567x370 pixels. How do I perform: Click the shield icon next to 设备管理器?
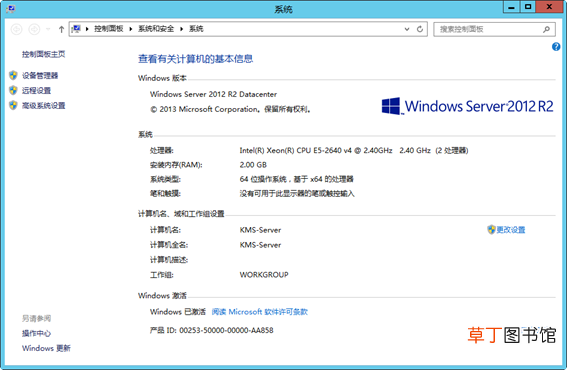click(13, 75)
